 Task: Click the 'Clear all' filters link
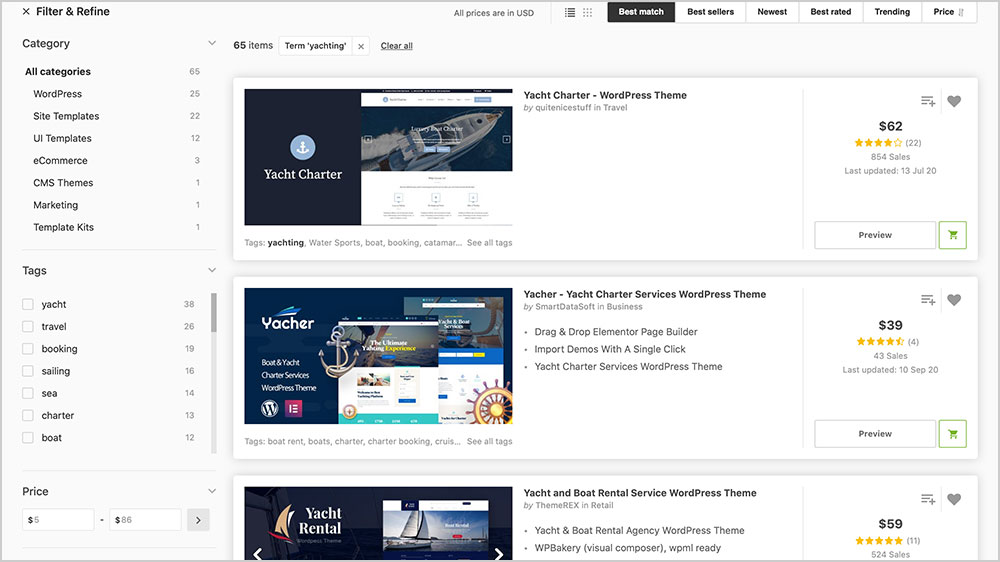pos(396,46)
